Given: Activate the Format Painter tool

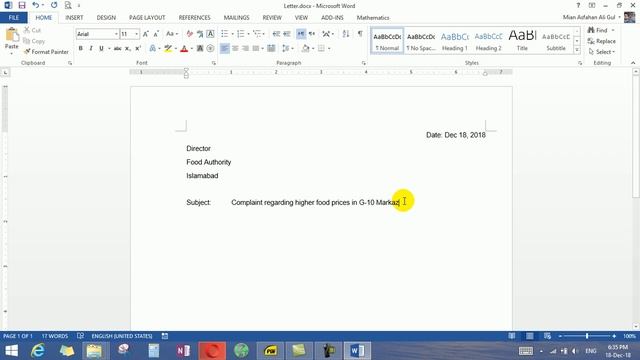Looking at the screenshot, I should click(x=46, y=52).
